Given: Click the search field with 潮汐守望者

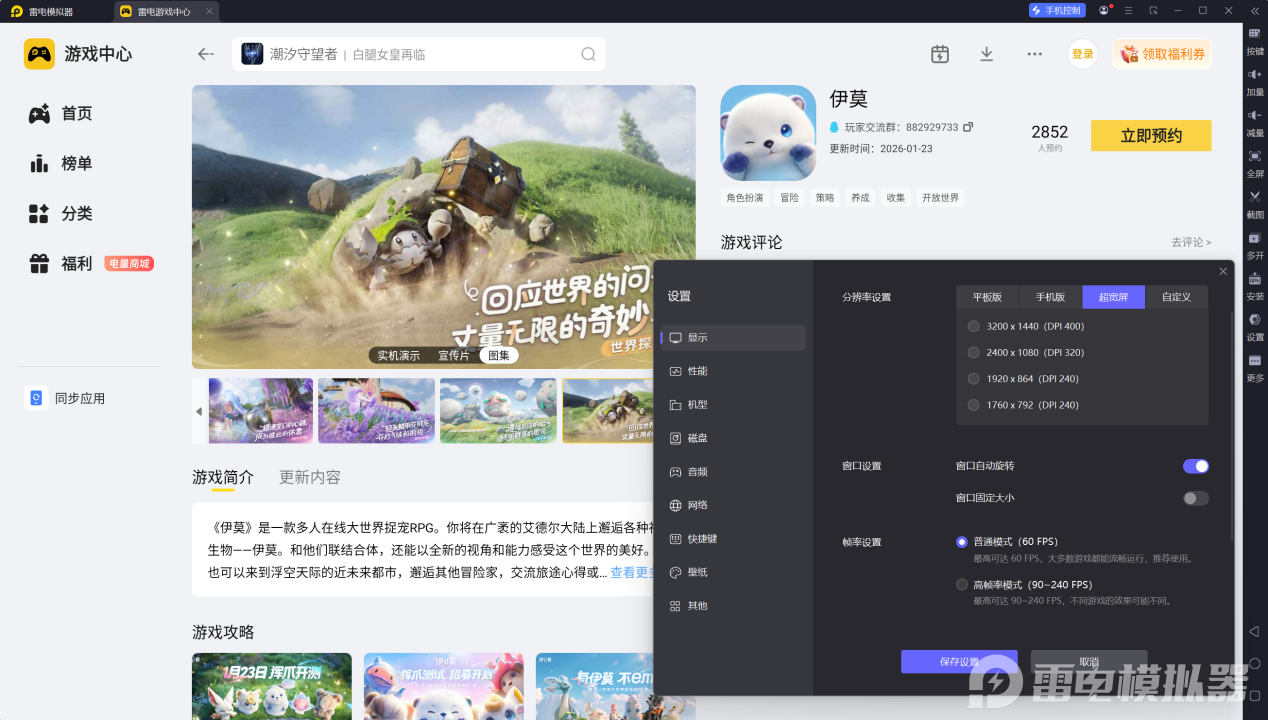Looking at the screenshot, I should pos(420,54).
